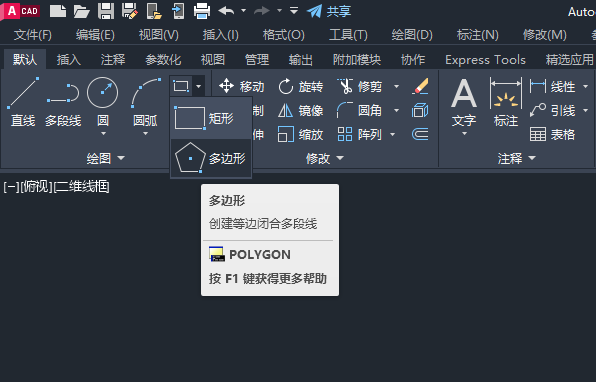The height and width of the screenshot is (382, 596).
Task: Open the 绘图(D) menu
Action: (x=412, y=35)
